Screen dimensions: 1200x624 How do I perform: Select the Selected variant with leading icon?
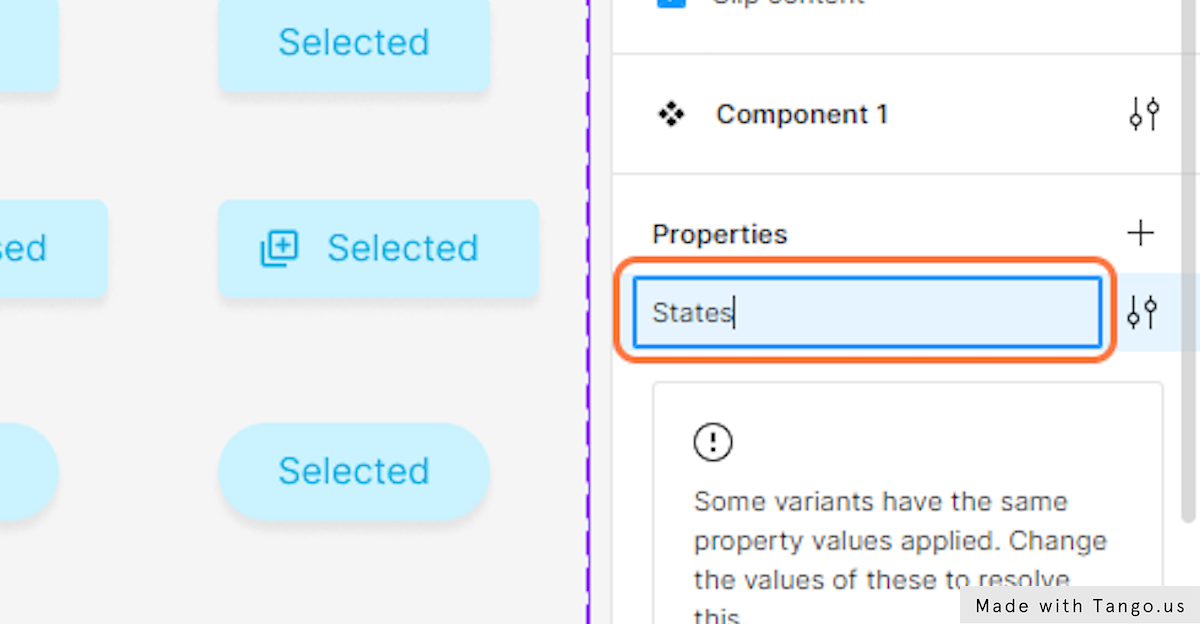point(378,249)
